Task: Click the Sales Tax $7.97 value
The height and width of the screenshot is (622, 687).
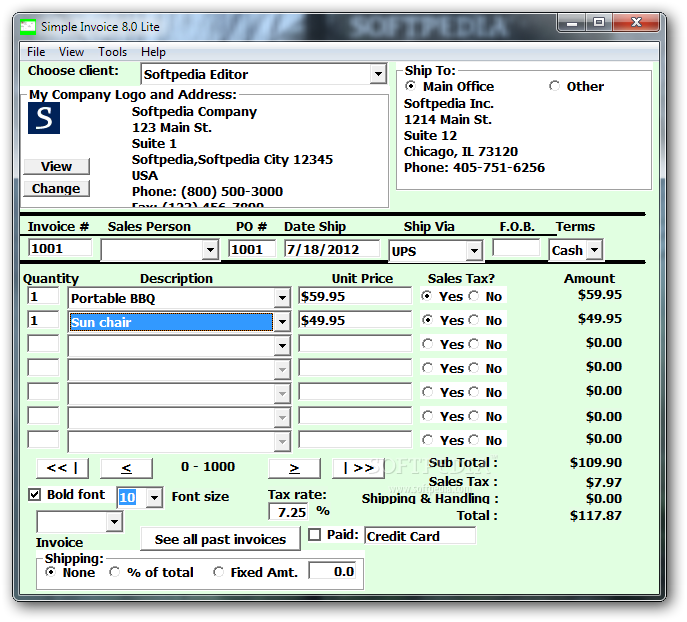Action: coord(604,482)
